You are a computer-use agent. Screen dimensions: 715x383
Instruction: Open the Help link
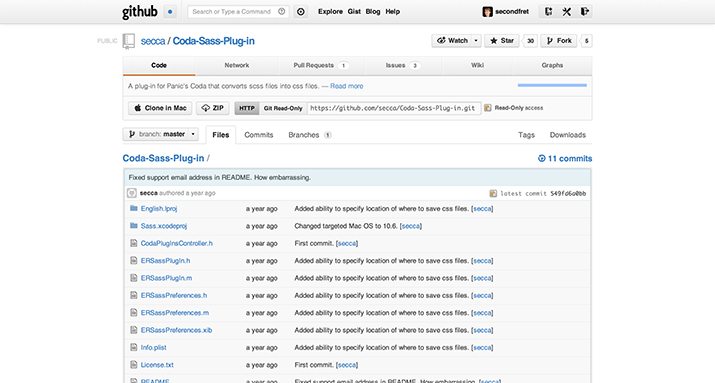pyautogui.click(x=393, y=12)
